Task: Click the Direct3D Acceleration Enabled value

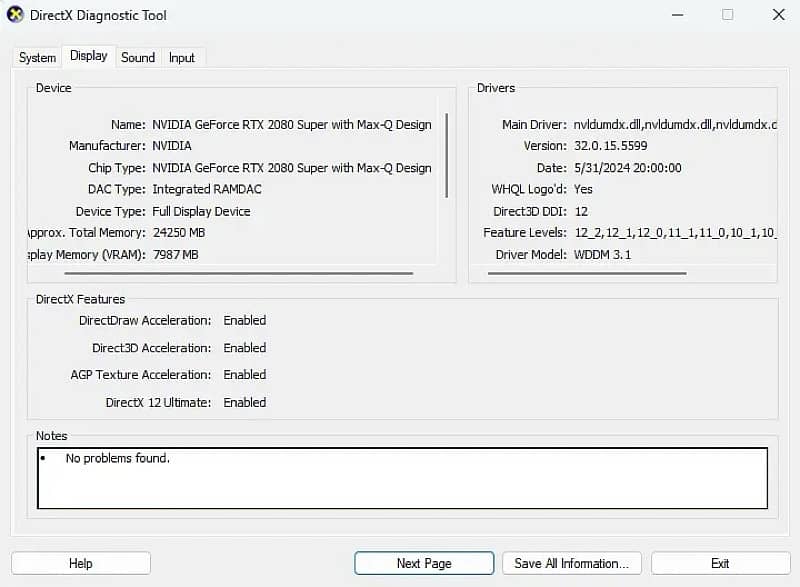Action: click(x=245, y=348)
